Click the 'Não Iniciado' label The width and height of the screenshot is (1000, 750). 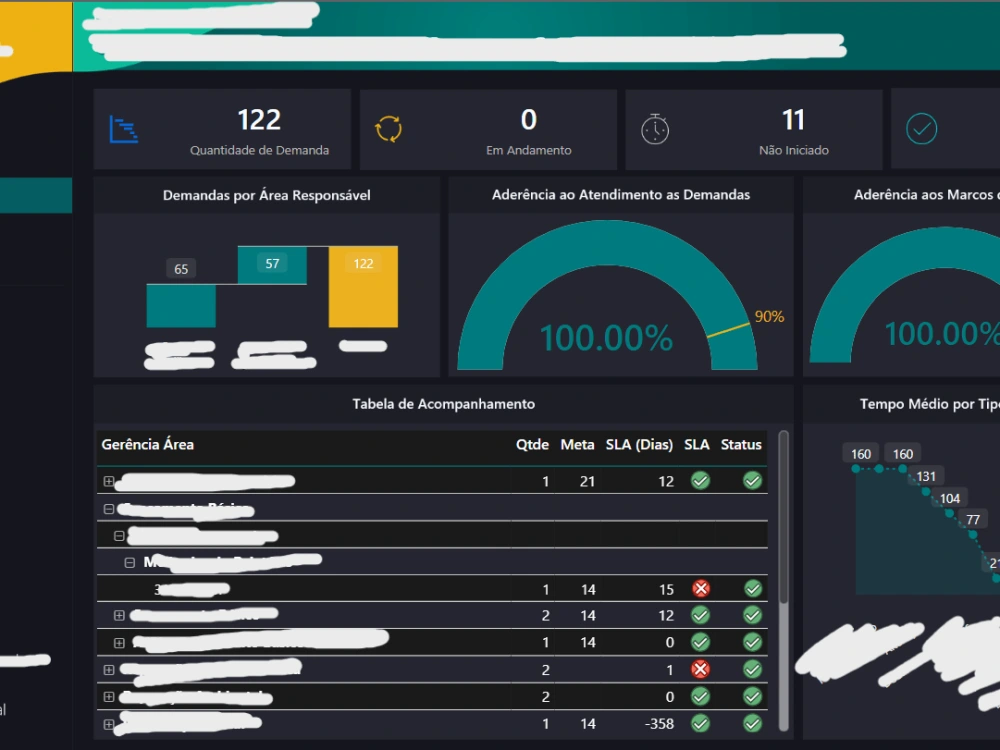point(794,151)
